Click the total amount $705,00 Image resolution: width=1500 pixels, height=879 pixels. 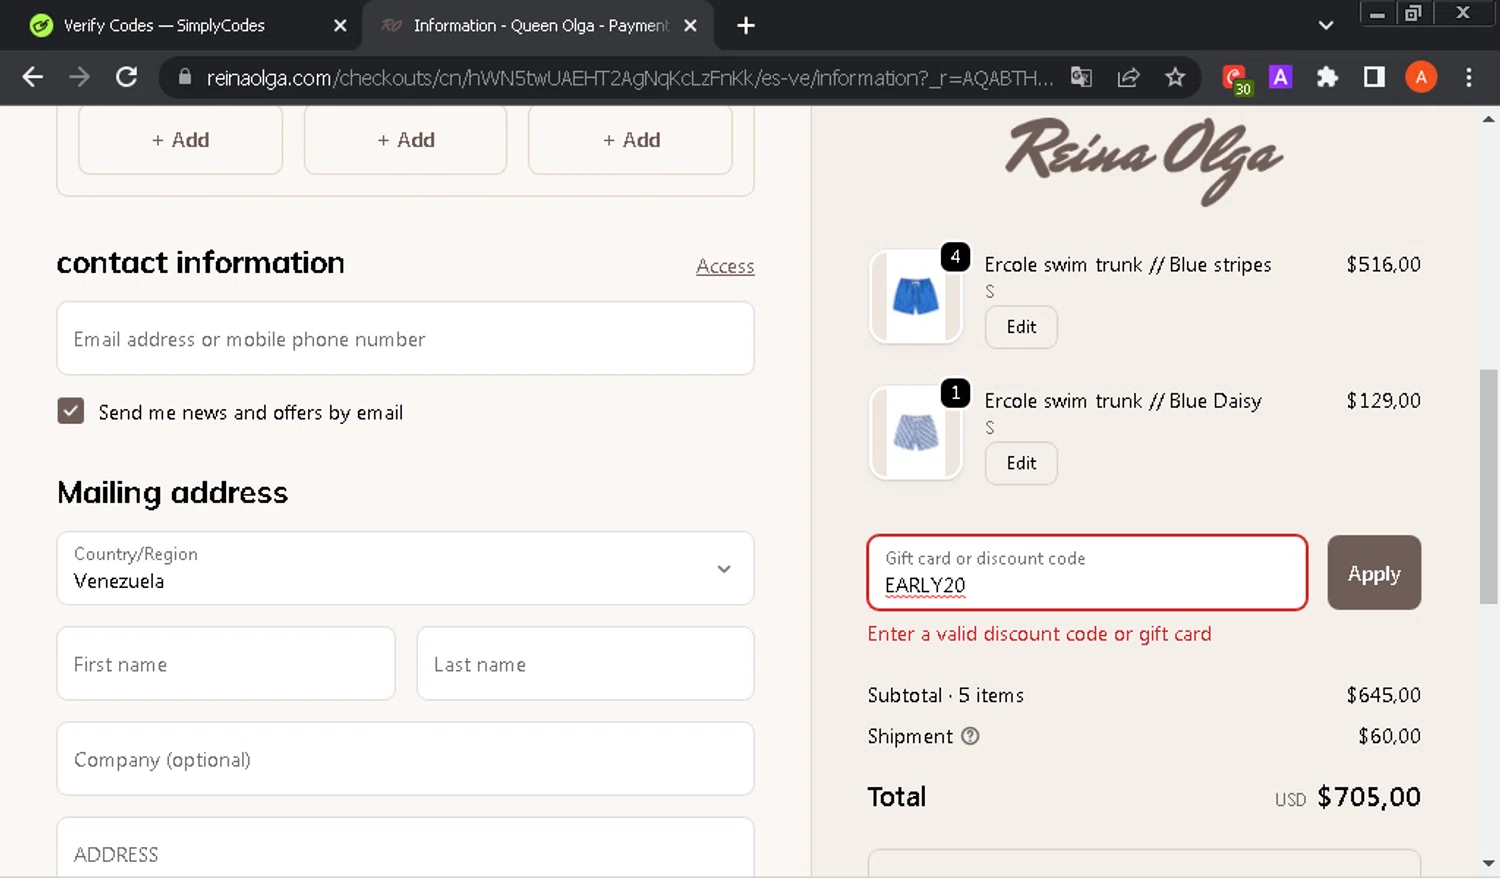[x=1369, y=797]
